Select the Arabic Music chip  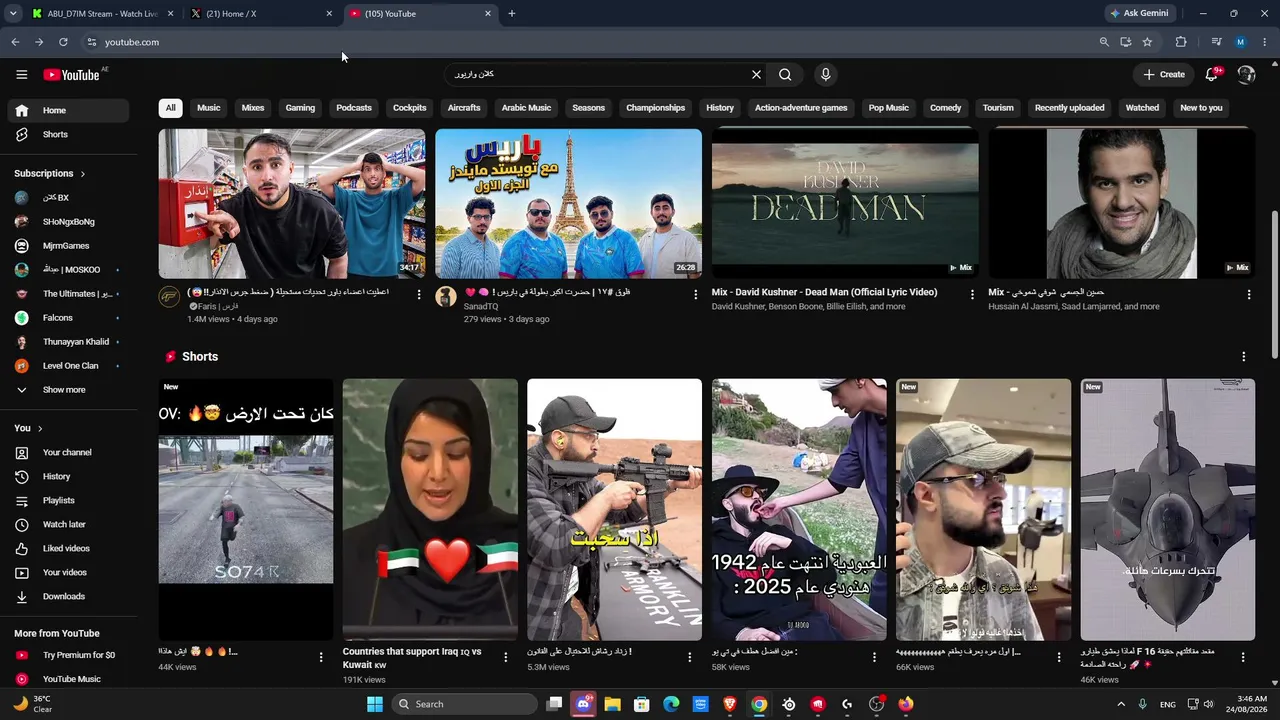(x=526, y=108)
